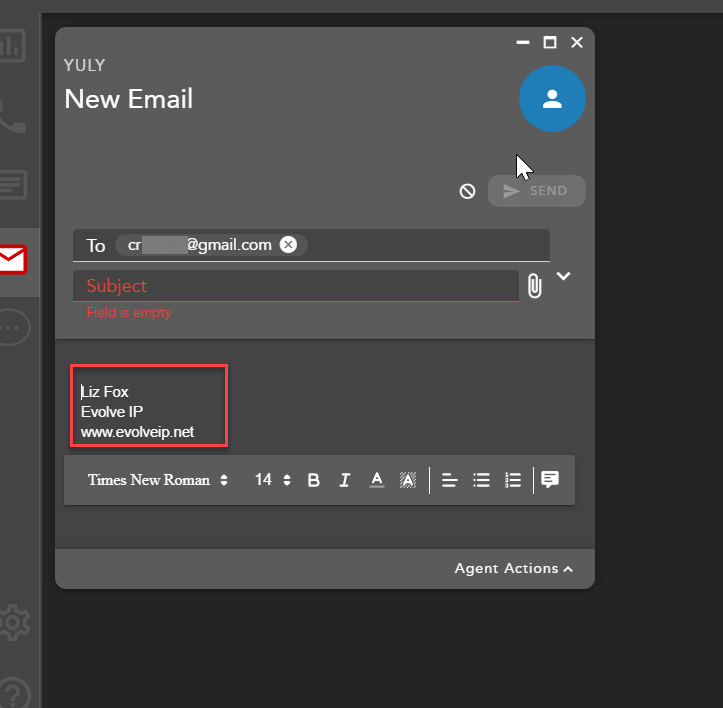This screenshot has height=708, width=723.
Task: Remove the gmail.com recipient chip
Action: coord(288,245)
